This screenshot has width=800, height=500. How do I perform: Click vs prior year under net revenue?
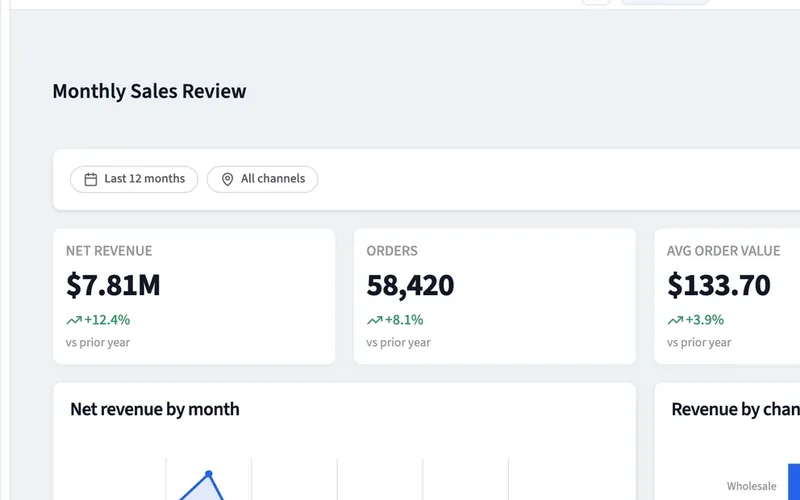(x=98, y=342)
